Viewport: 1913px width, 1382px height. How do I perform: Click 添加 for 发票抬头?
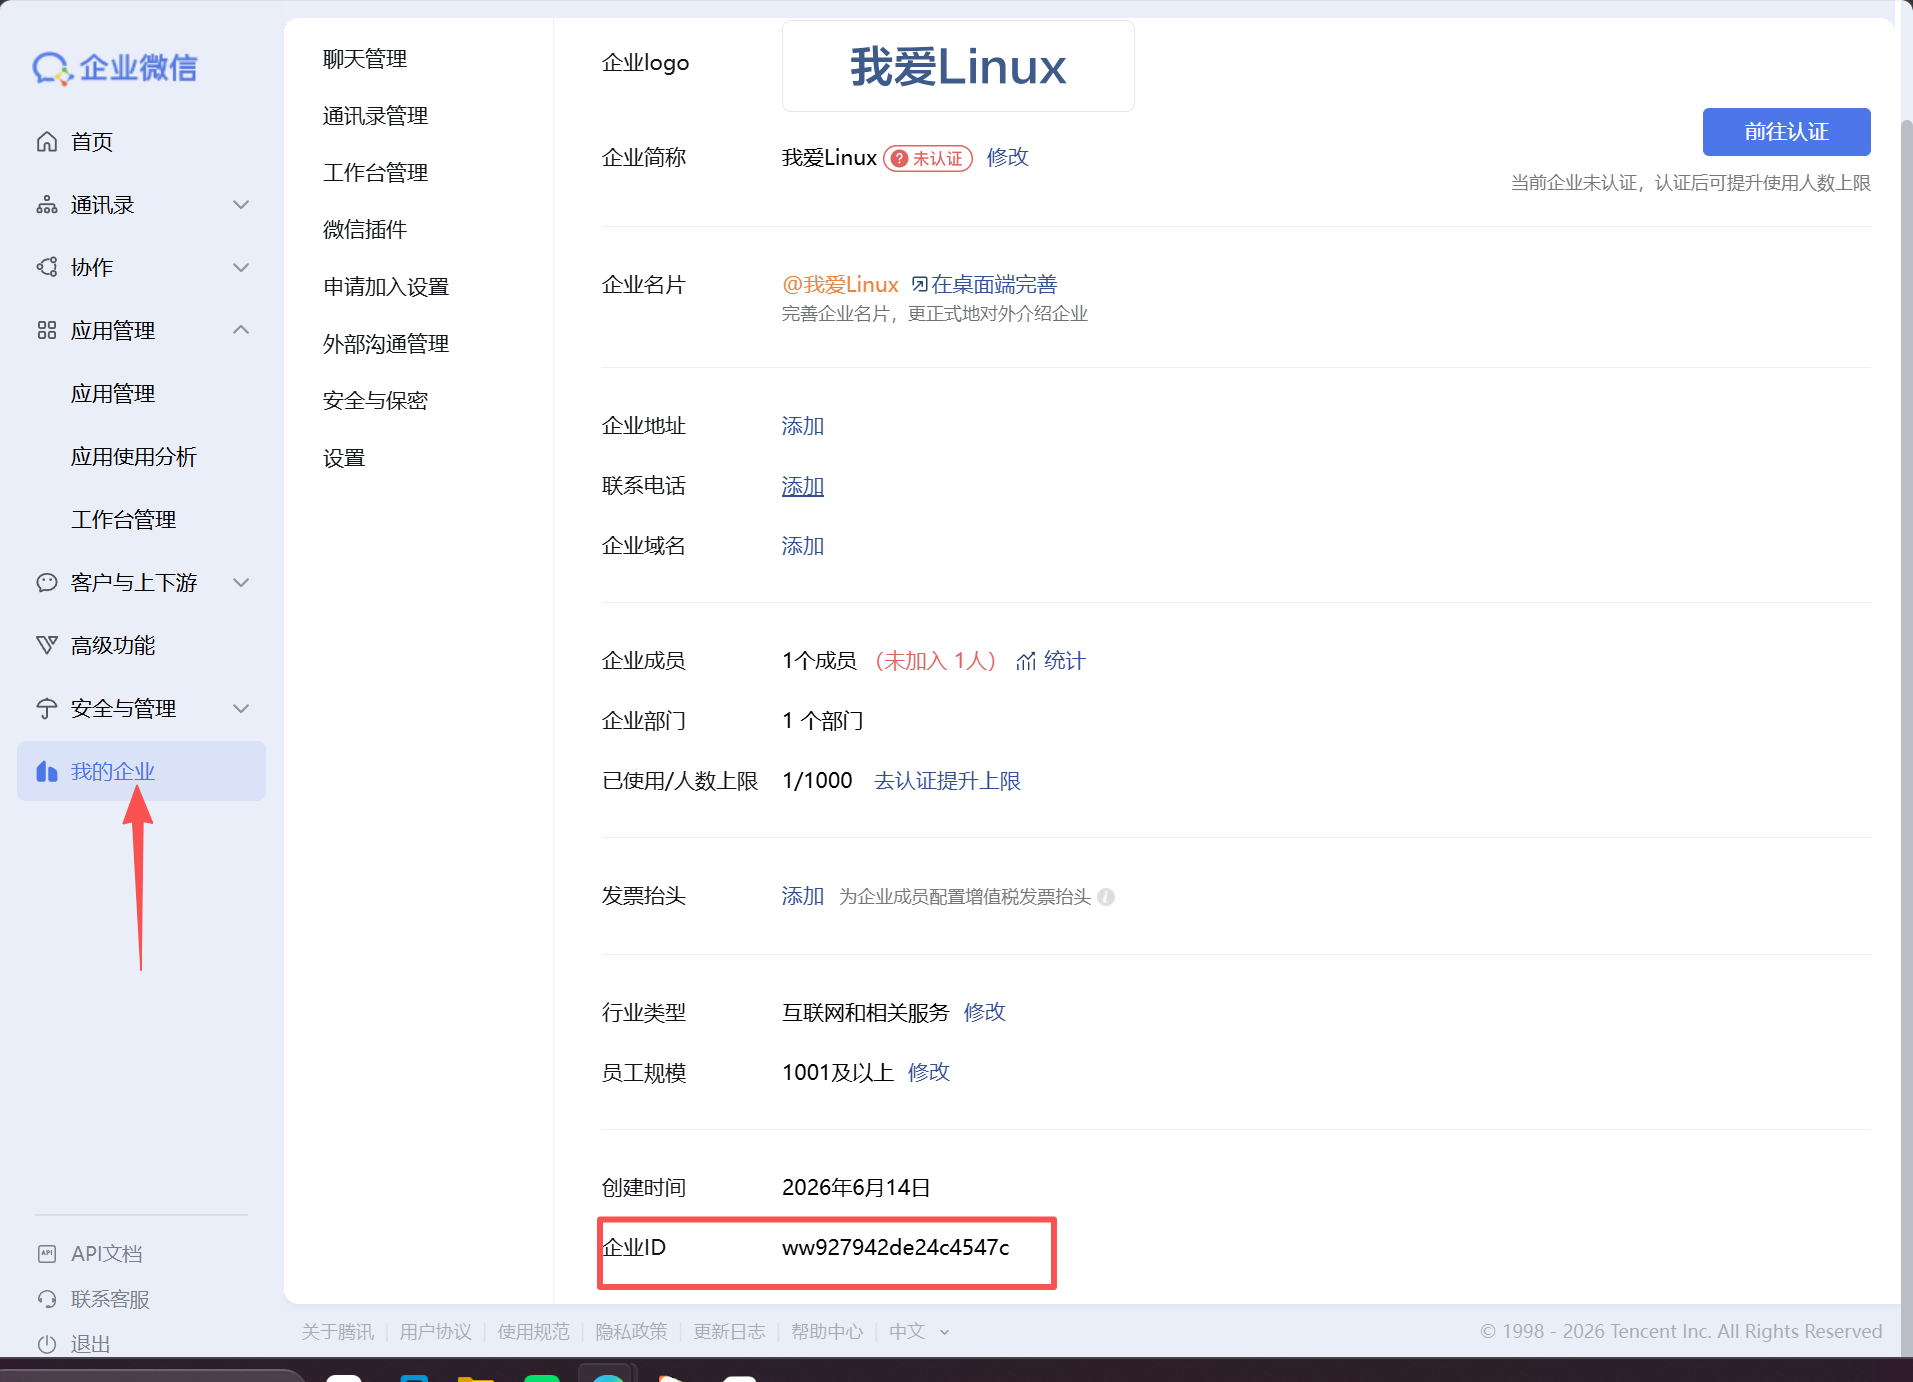tap(803, 896)
